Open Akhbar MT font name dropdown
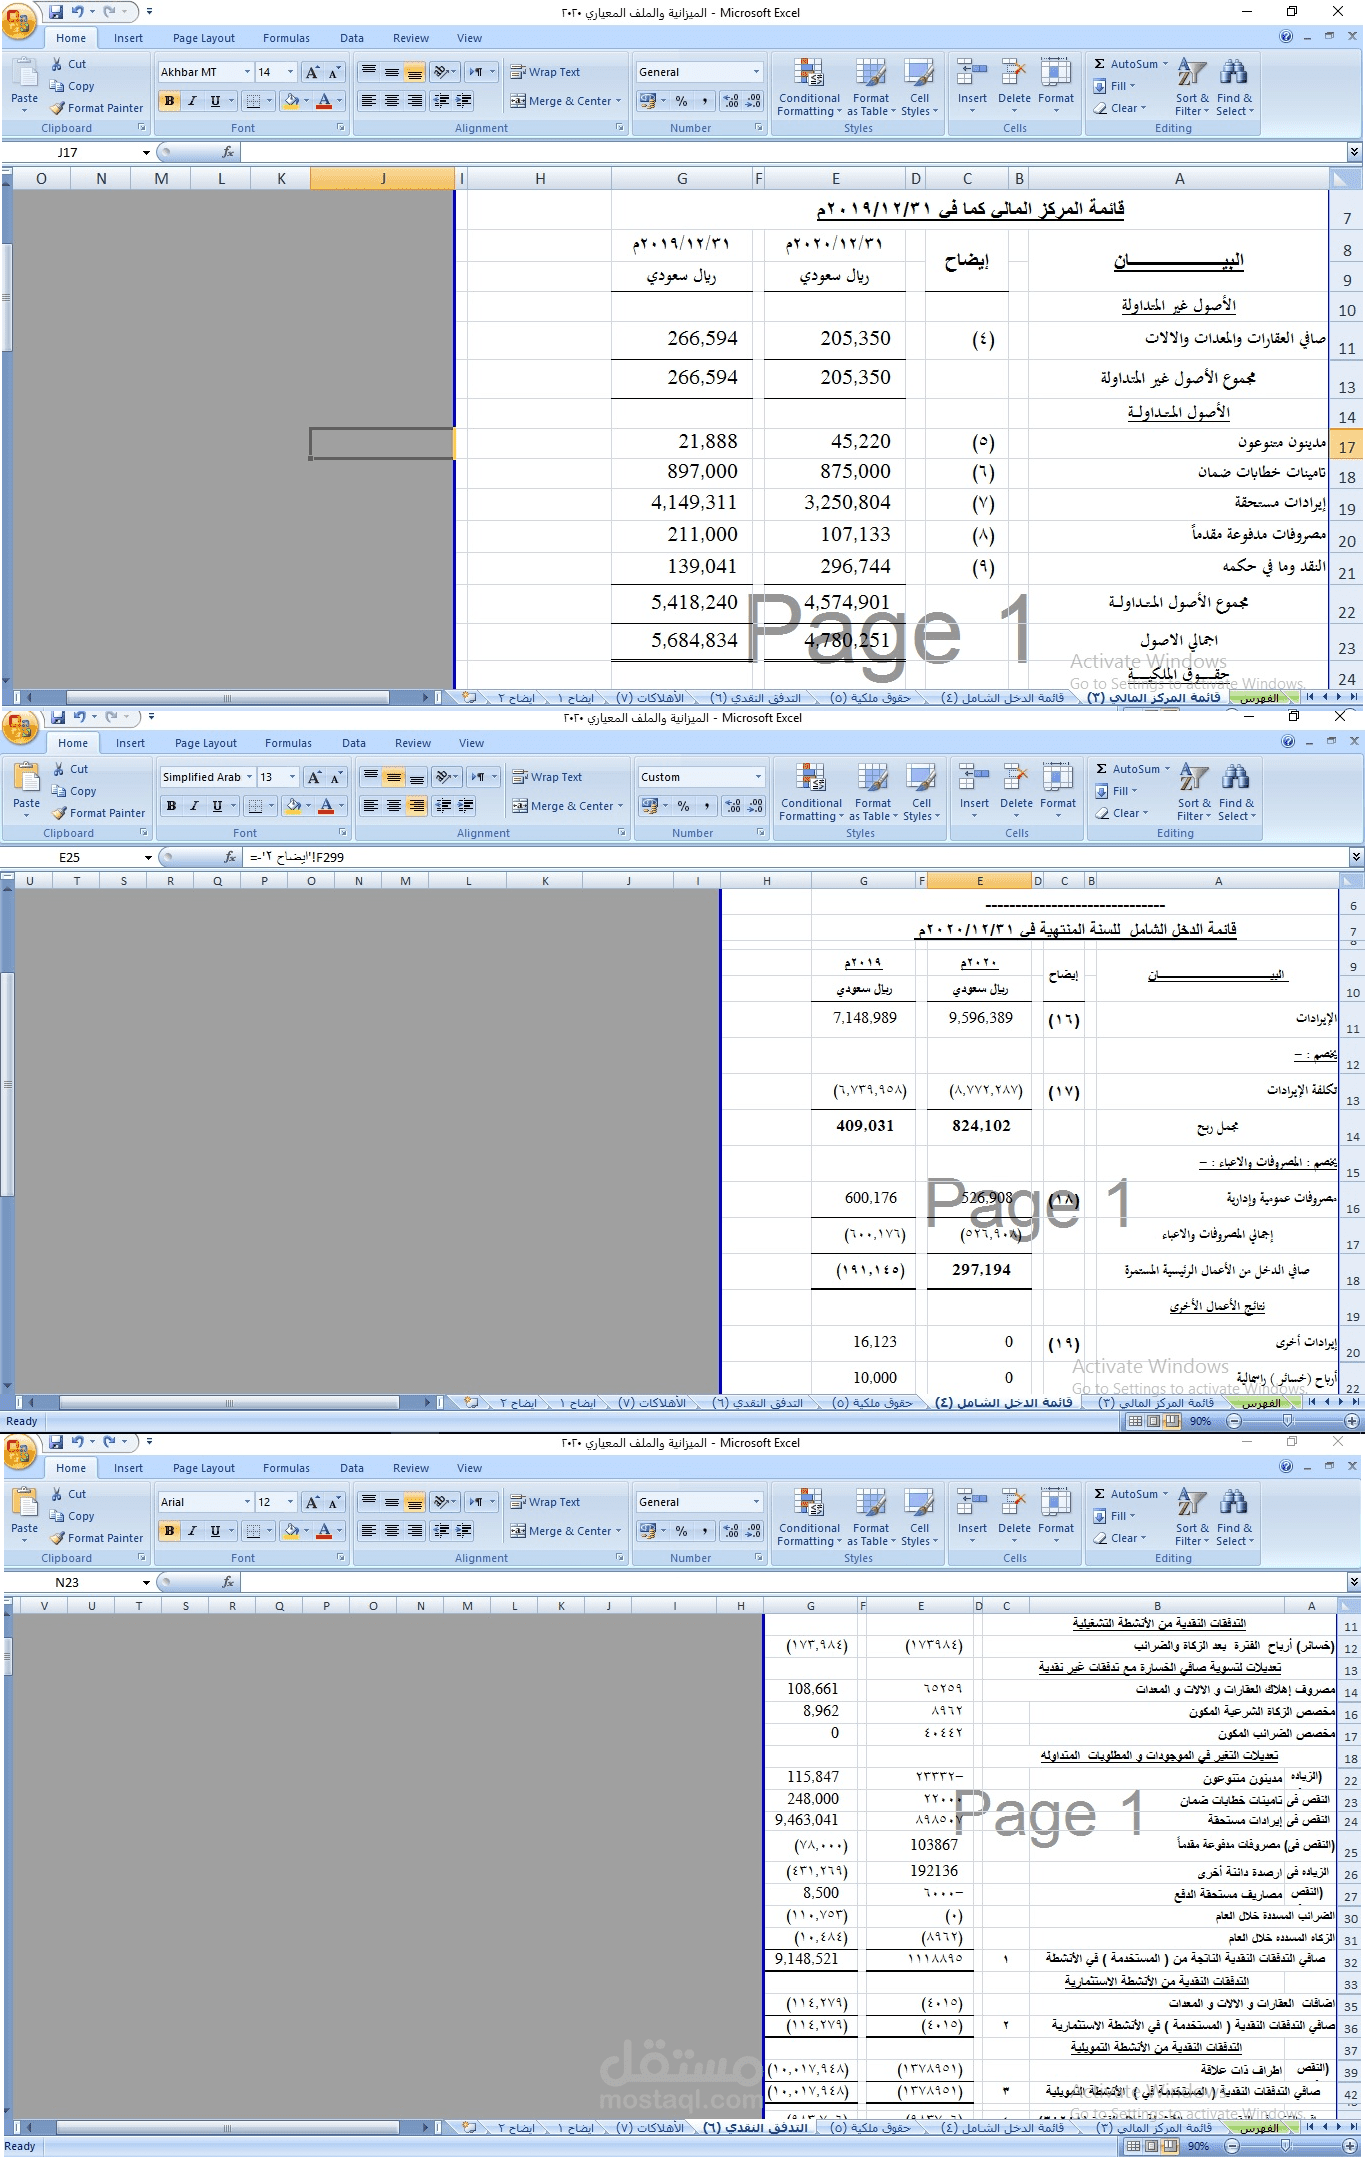The image size is (1365, 2157). coord(247,72)
